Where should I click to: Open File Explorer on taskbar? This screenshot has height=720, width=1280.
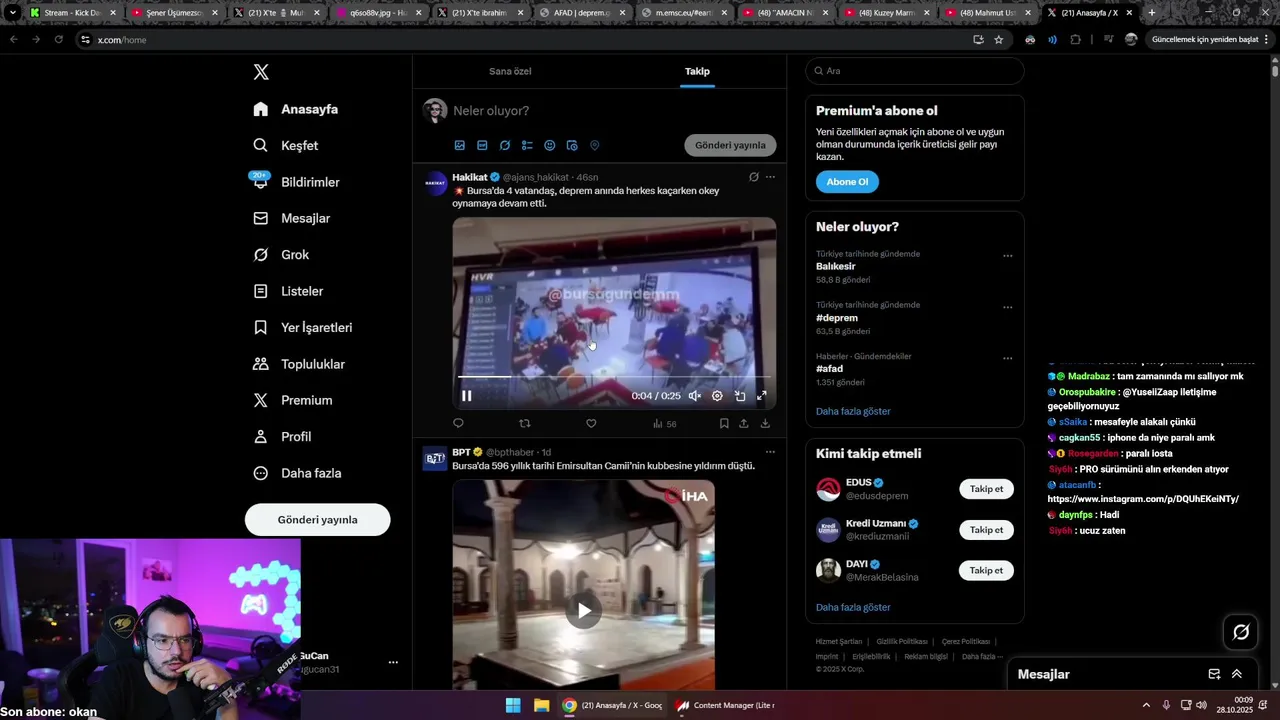point(541,705)
